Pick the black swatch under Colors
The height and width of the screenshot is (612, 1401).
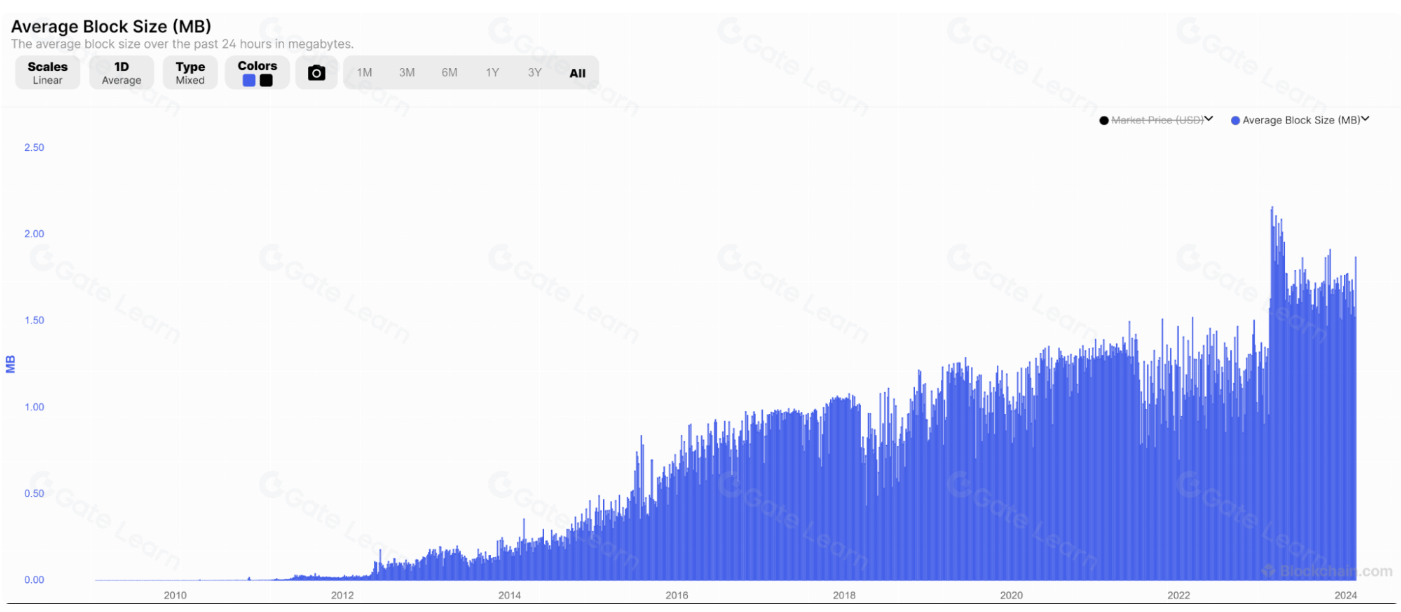[266, 81]
